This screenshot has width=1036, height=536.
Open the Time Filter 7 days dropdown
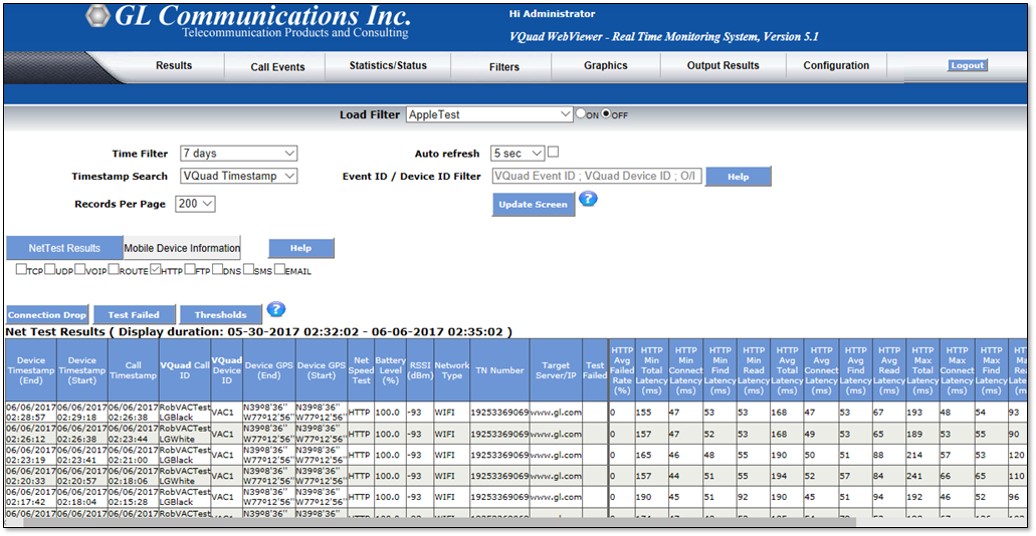239,153
